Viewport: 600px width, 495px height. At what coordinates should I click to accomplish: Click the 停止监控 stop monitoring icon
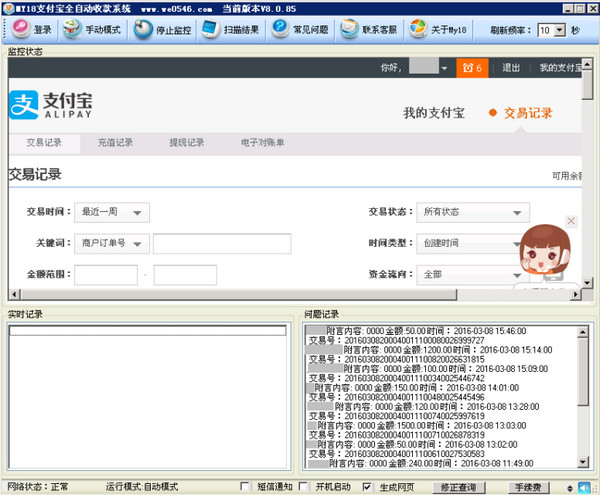[162, 30]
